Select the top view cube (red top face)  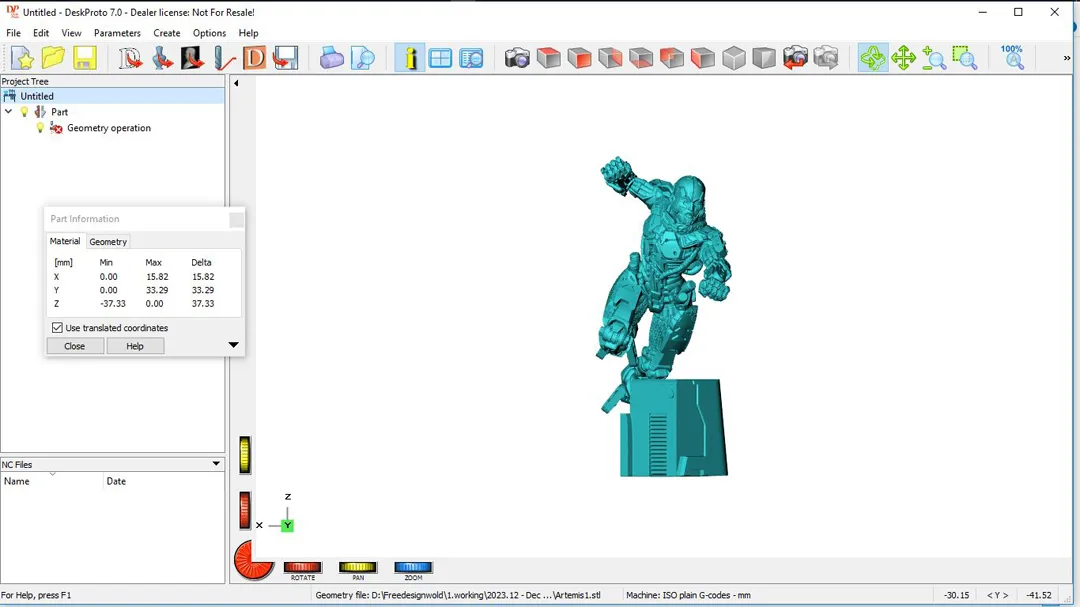pos(548,59)
